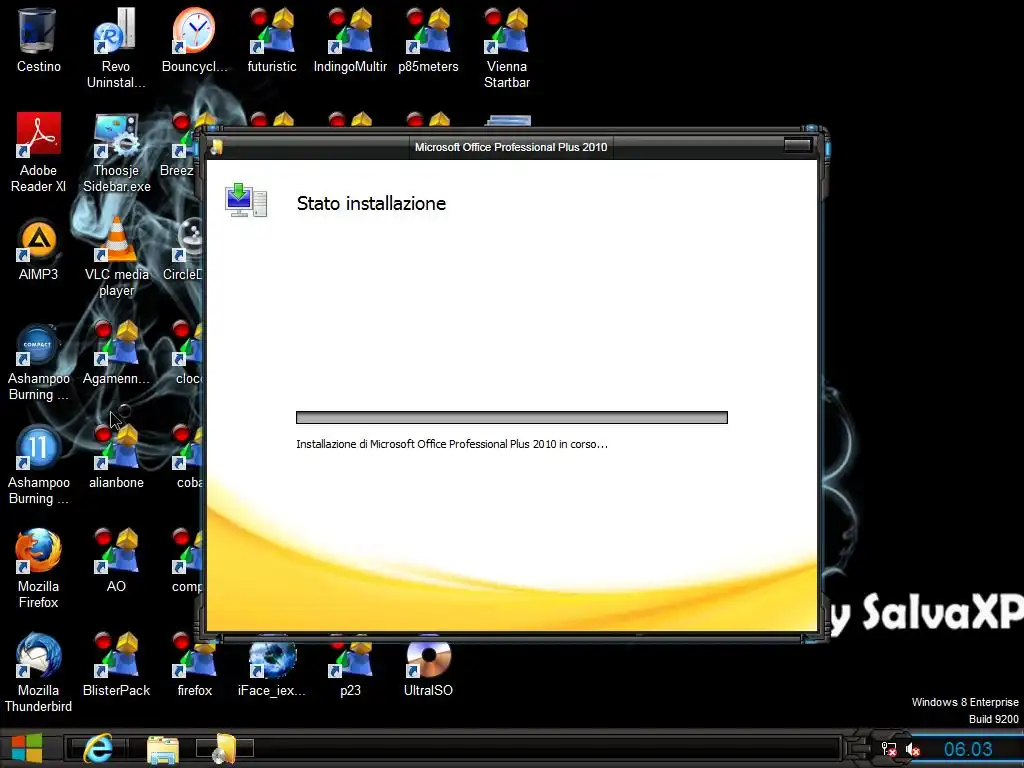Click the 'Installazione di Microsoft Office' status text

click(x=452, y=444)
